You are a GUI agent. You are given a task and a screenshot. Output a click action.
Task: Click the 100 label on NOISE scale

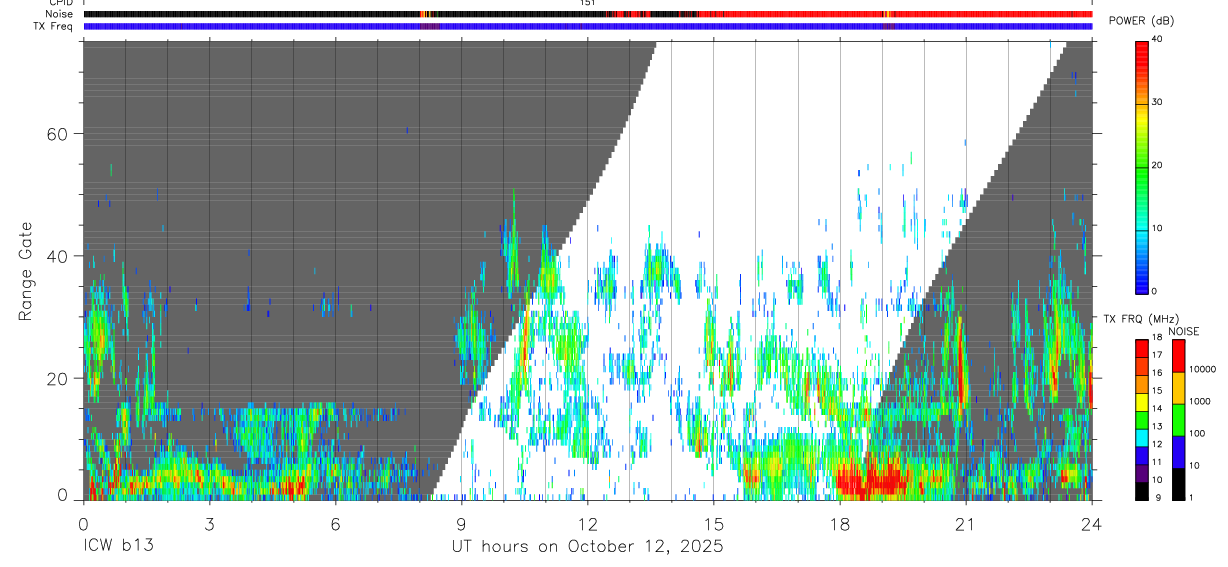[x=1198, y=433]
